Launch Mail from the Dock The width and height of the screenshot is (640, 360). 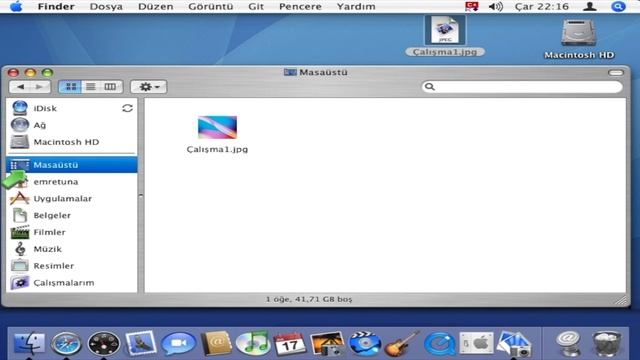coord(141,343)
